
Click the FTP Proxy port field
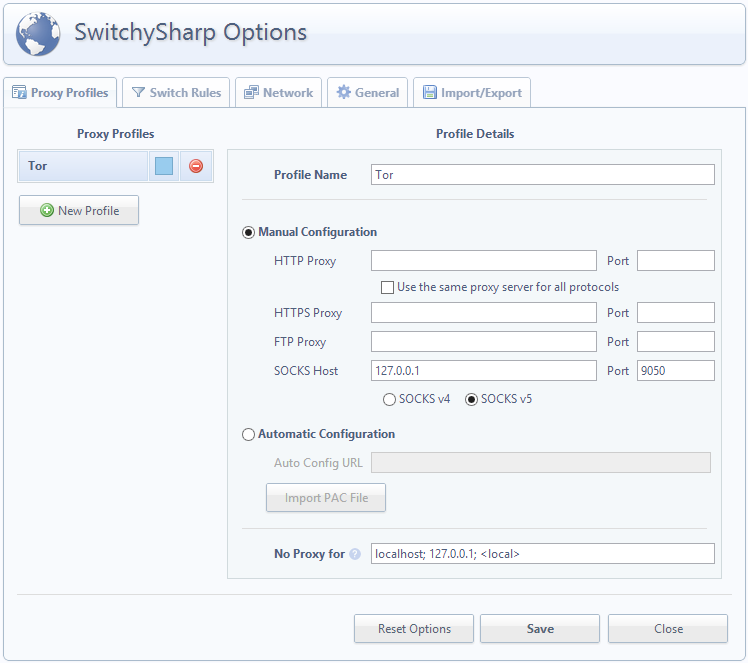(675, 342)
